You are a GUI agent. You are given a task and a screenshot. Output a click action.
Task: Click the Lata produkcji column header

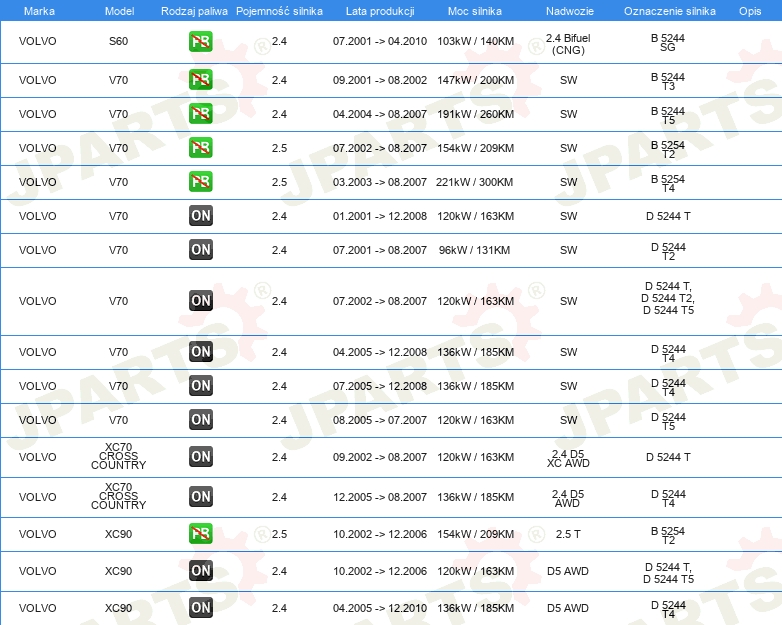pos(380,11)
